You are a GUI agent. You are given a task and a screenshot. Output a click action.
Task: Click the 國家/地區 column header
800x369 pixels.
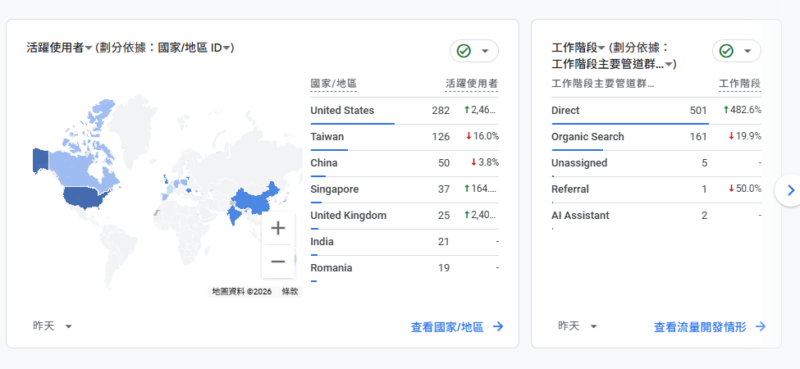click(334, 84)
